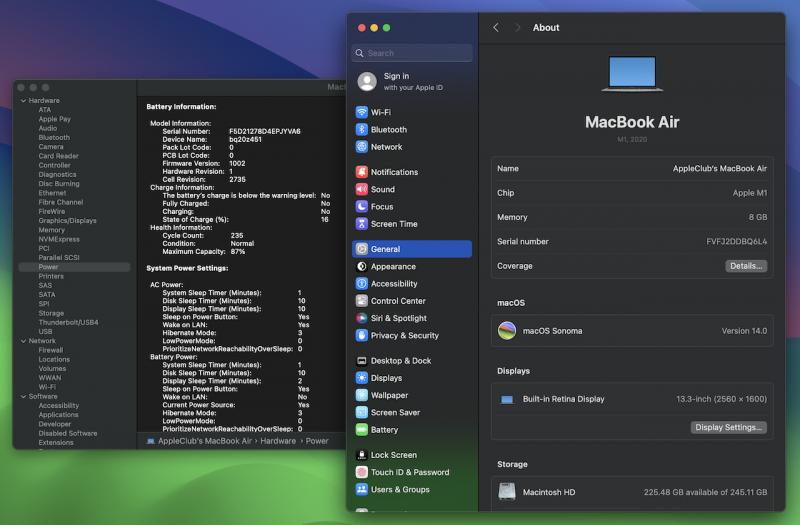Select Control Center icon
800x525 pixels.
tap(361, 301)
